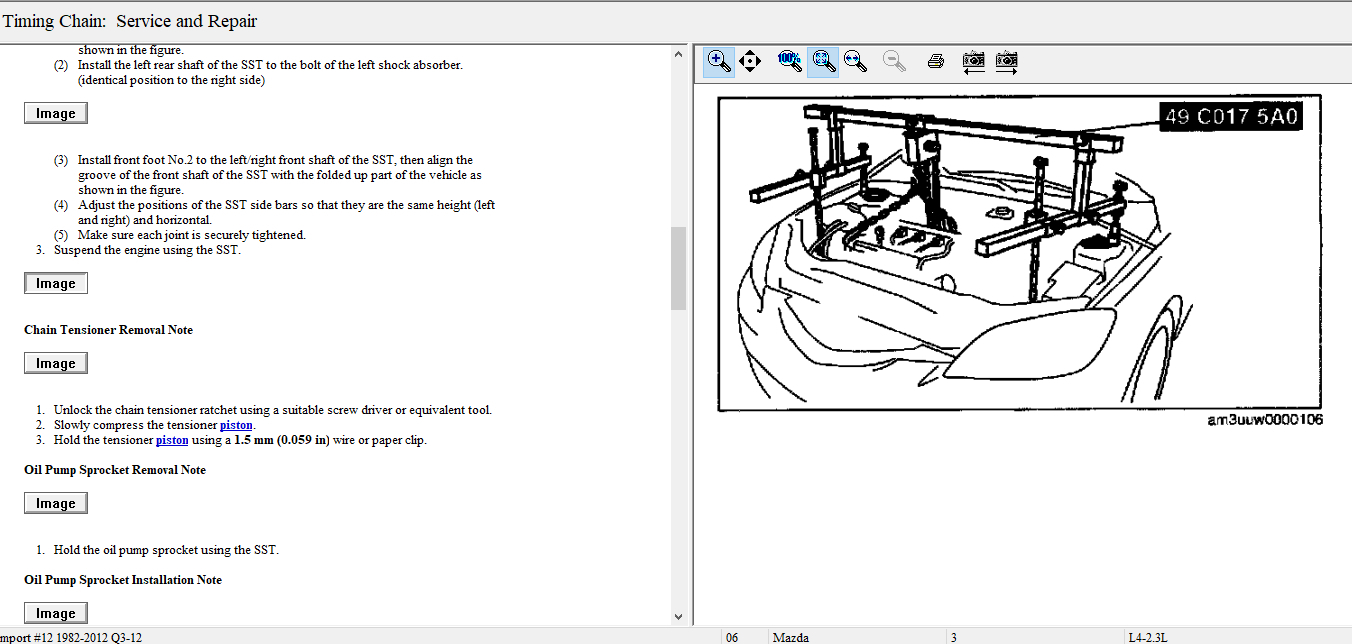The width and height of the screenshot is (1352, 644).
Task: Activate the pan image arrows tool
Action: 750,61
